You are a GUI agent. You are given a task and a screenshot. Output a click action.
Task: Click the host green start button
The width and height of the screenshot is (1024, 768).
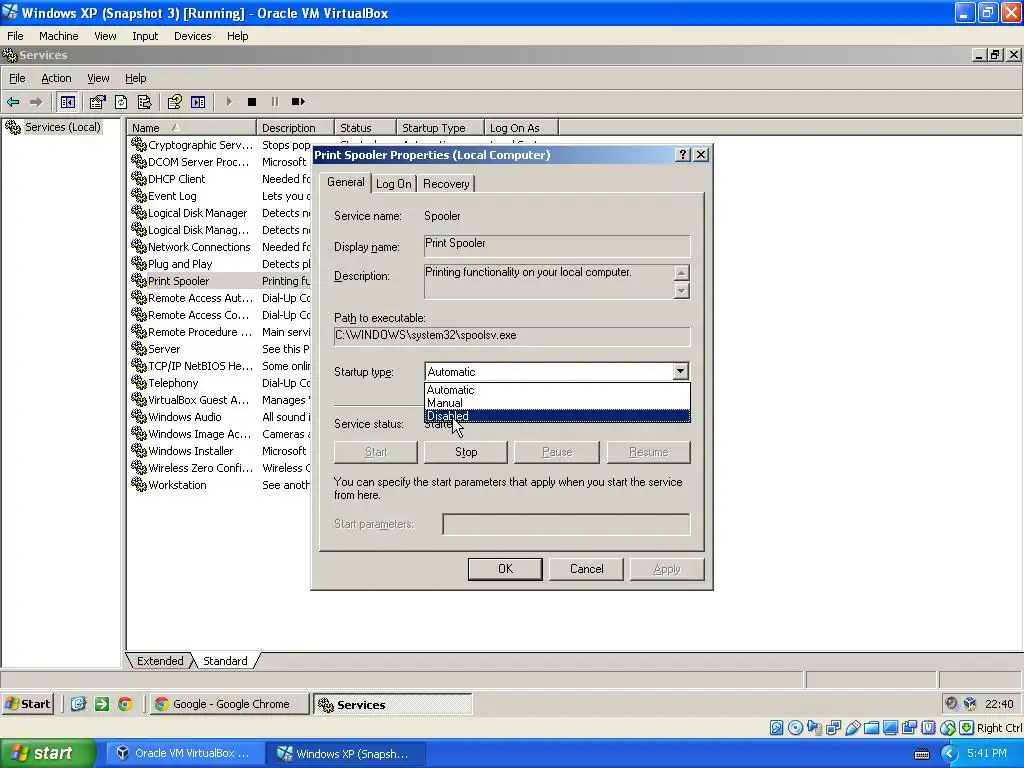[47, 754]
